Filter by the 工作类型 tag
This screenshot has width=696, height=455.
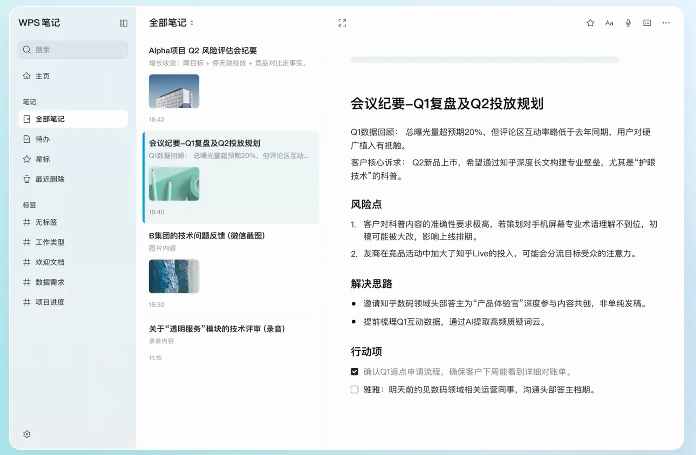click(73, 242)
